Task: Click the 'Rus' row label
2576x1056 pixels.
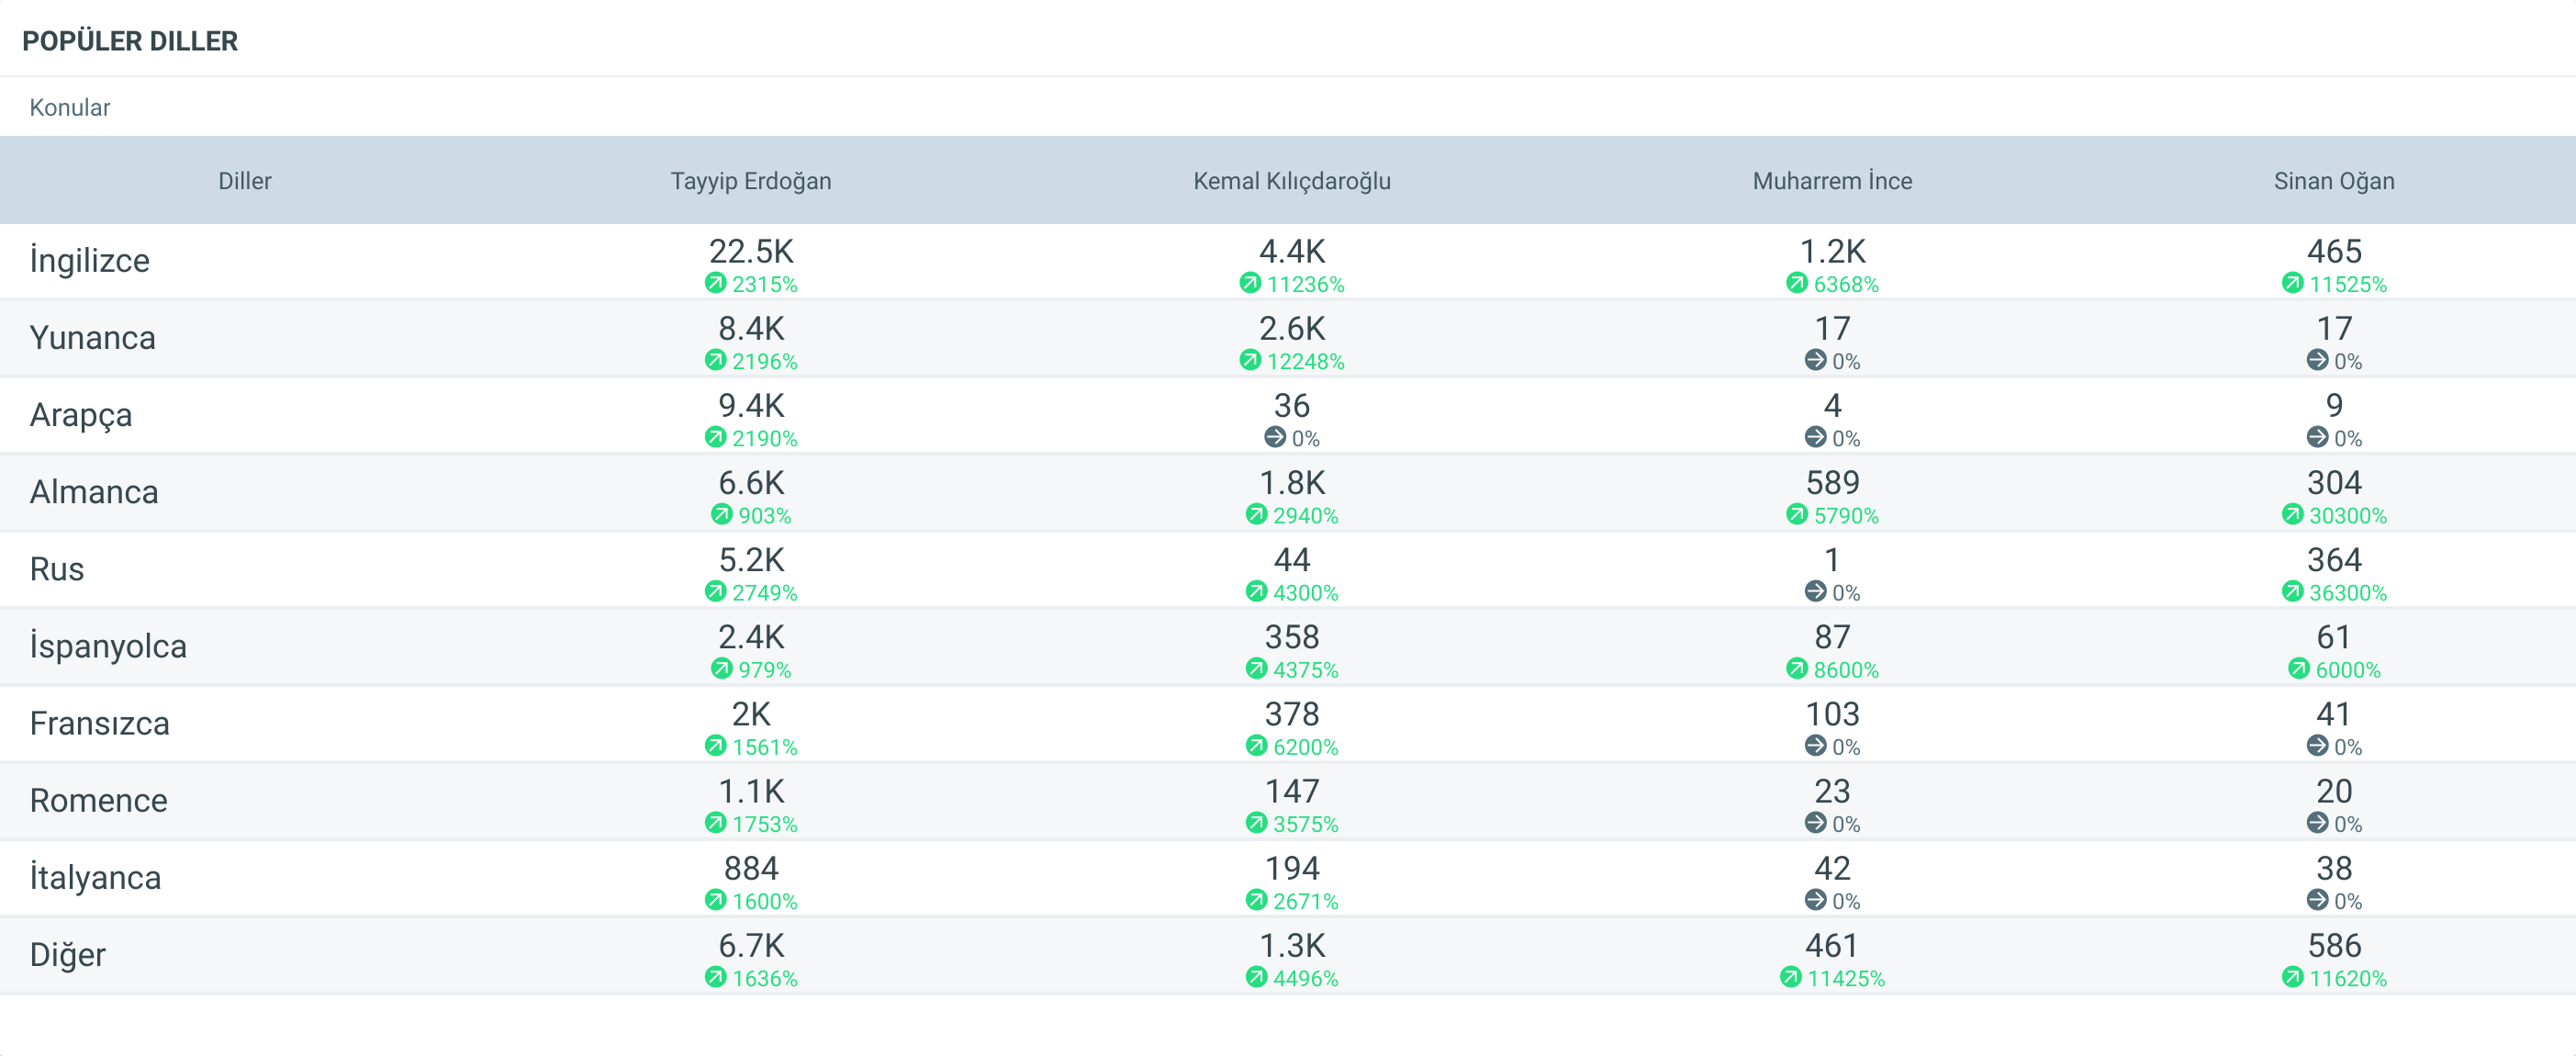Action: click(57, 569)
